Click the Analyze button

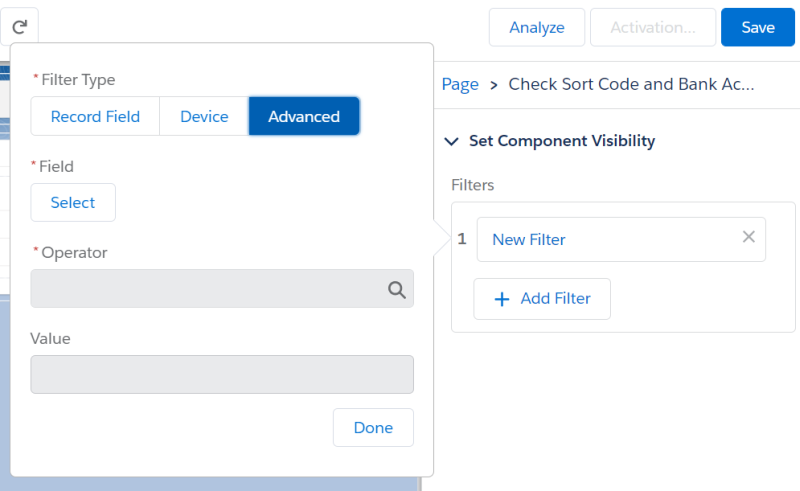tap(537, 27)
